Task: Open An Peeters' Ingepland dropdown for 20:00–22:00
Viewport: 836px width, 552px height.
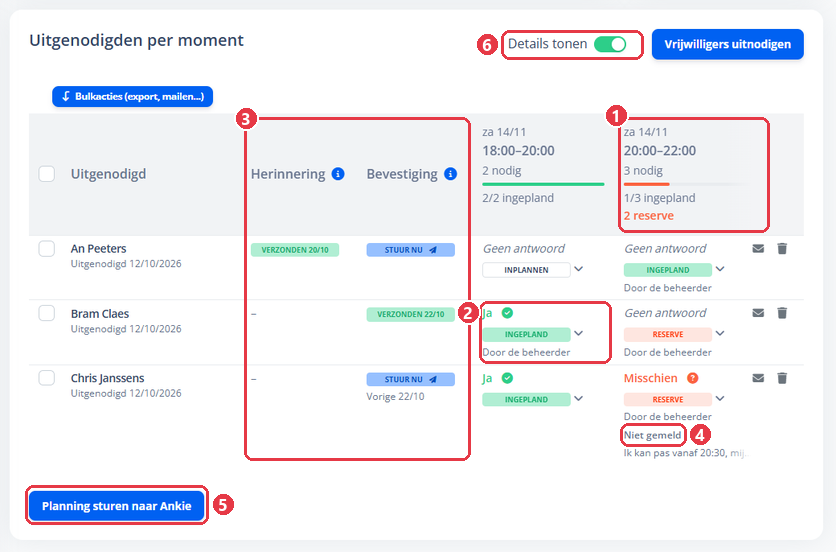Action: [x=720, y=269]
